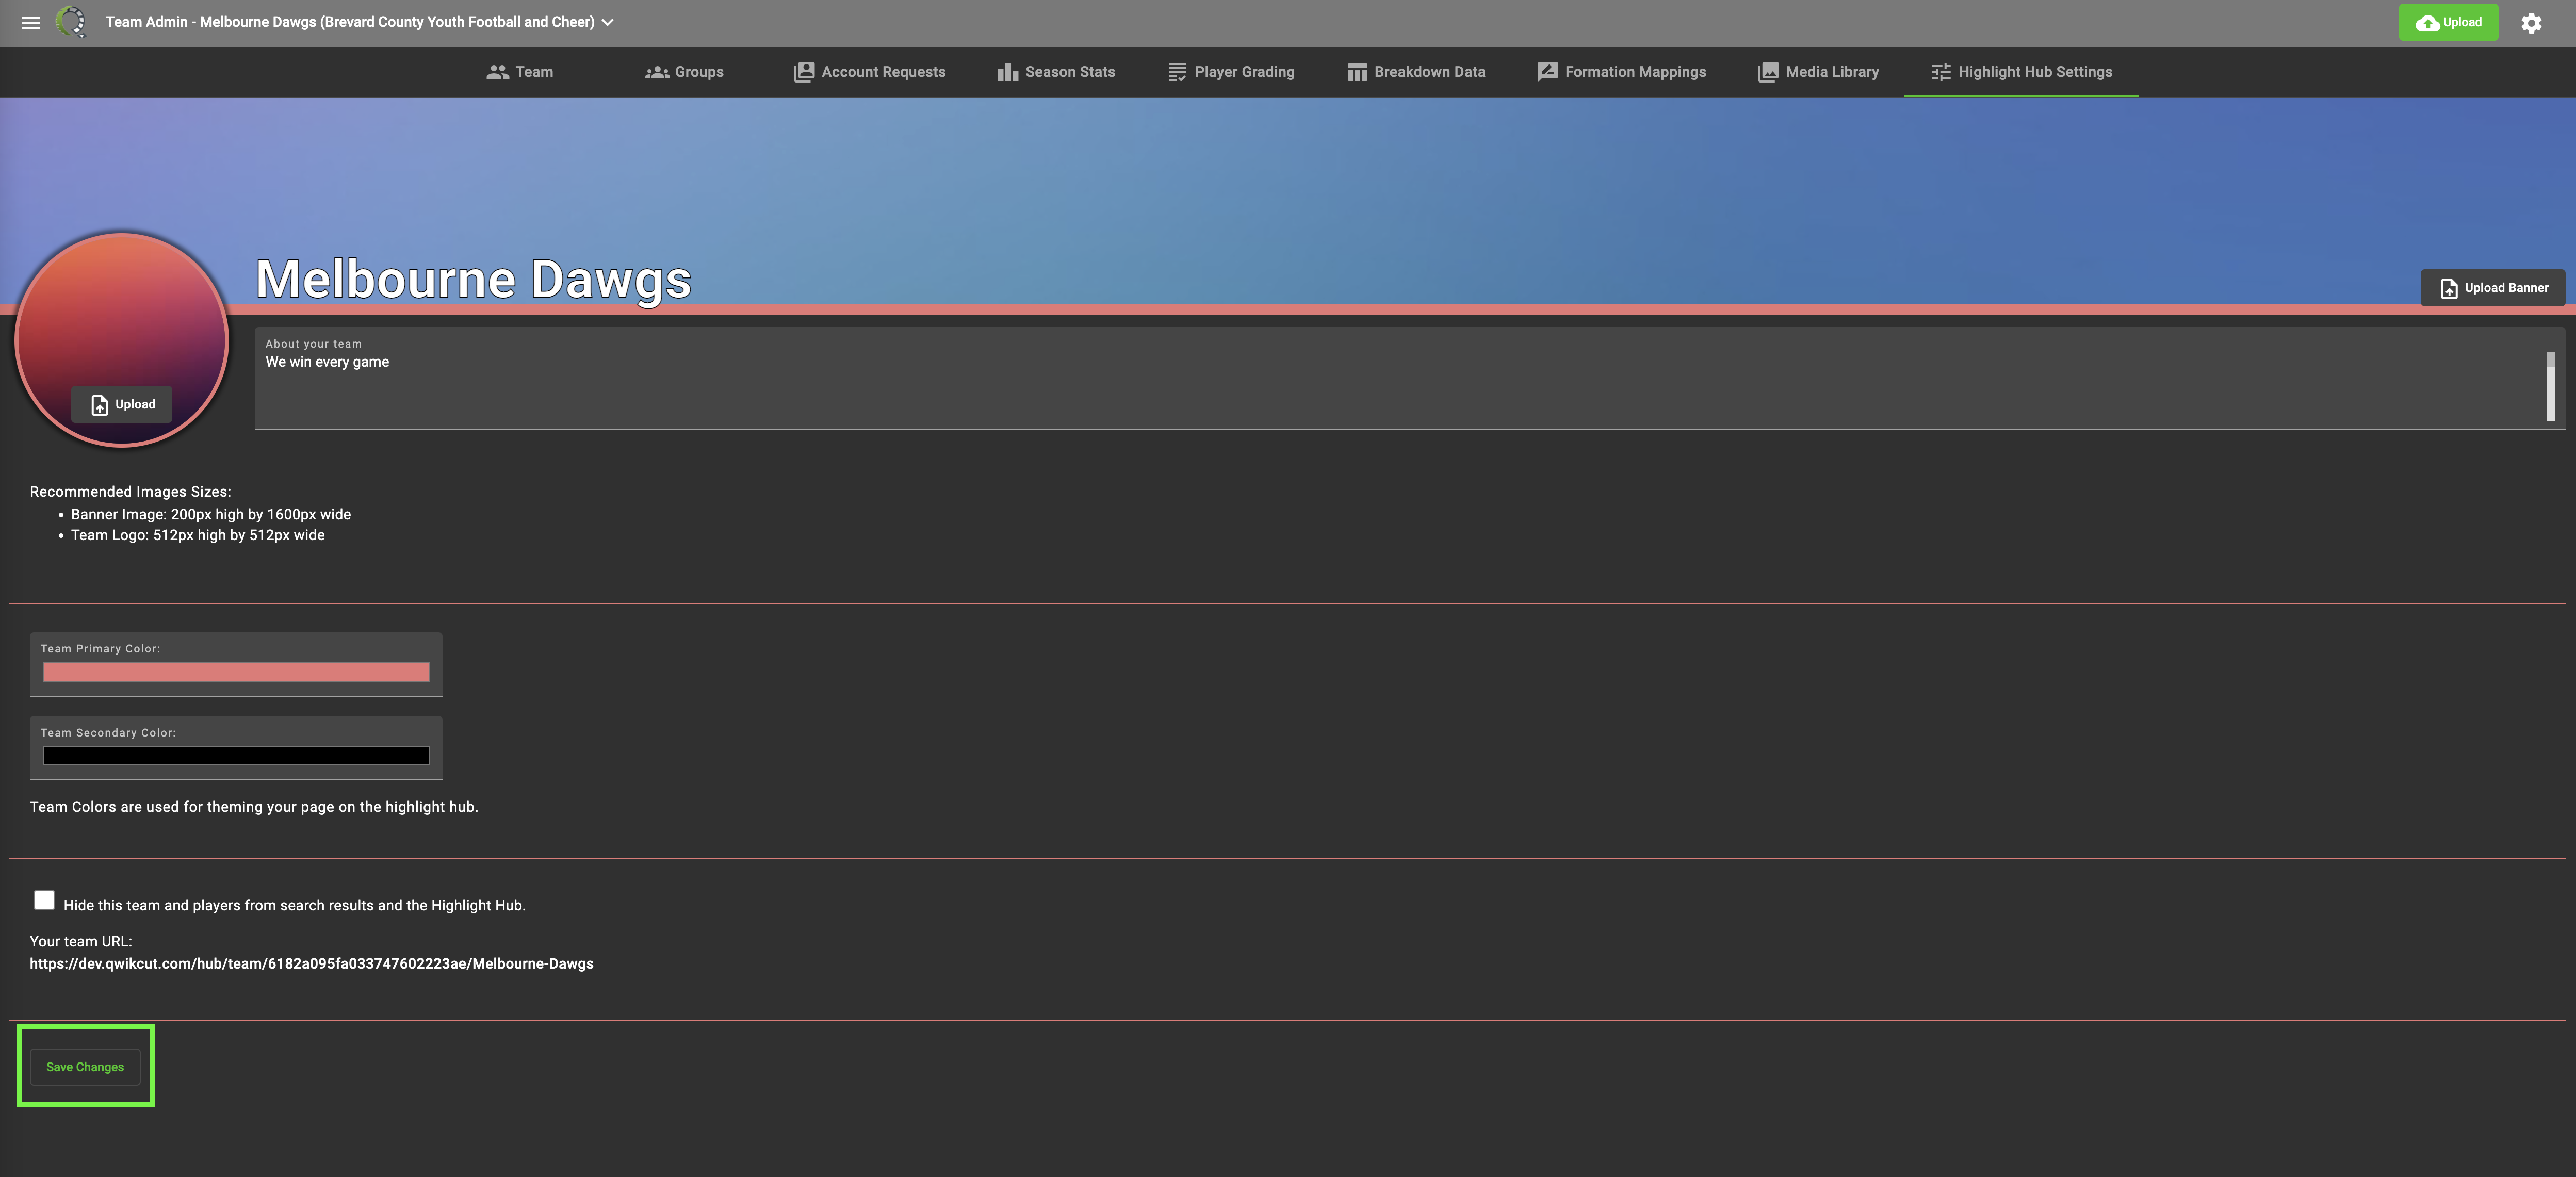Viewport: 2576px width, 1177px height.
Task: Open the Season Stats tab
Action: pyautogui.click(x=1055, y=72)
